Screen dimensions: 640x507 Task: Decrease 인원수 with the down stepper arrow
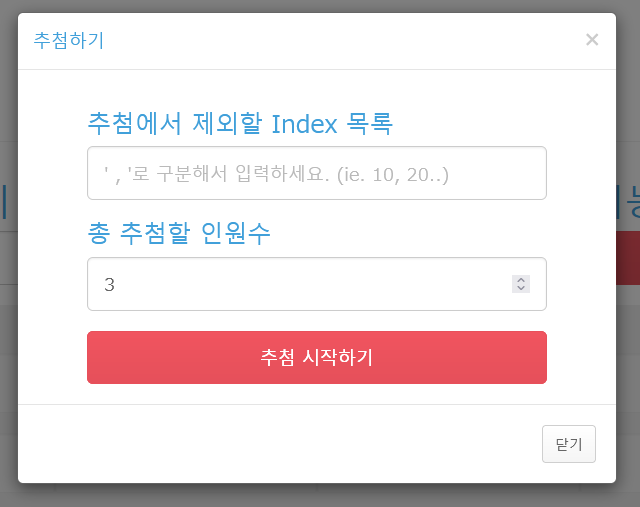(x=521, y=288)
